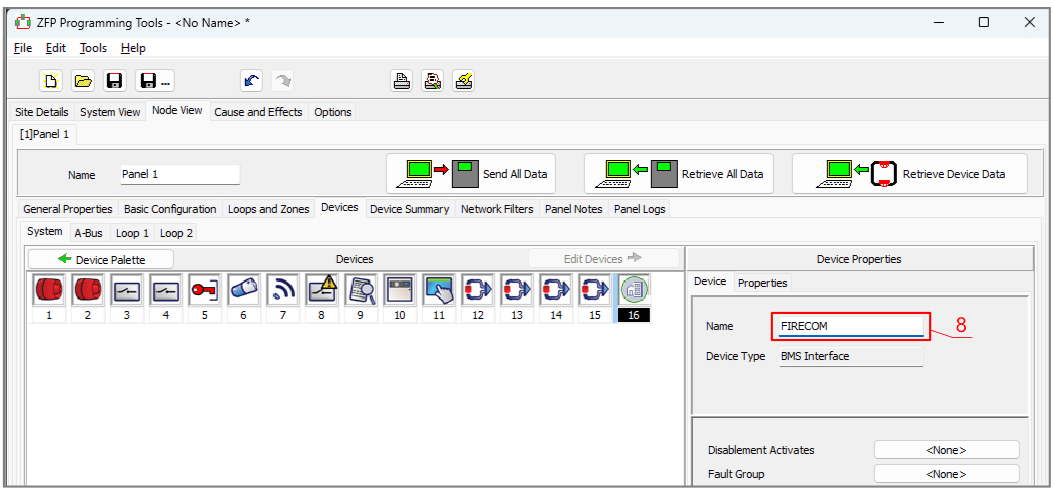The width and height of the screenshot is (1054, 494).
Task: Open the Device Palette
Action: (101, 259)
